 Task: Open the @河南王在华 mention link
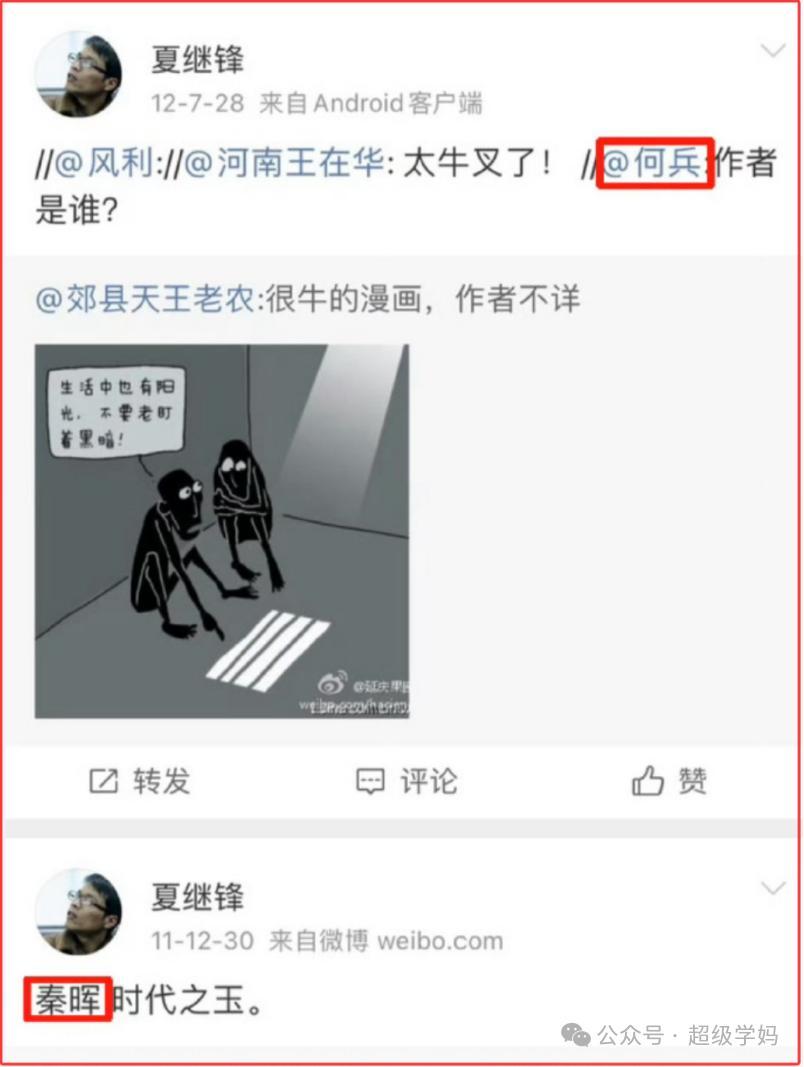point(284,163)
